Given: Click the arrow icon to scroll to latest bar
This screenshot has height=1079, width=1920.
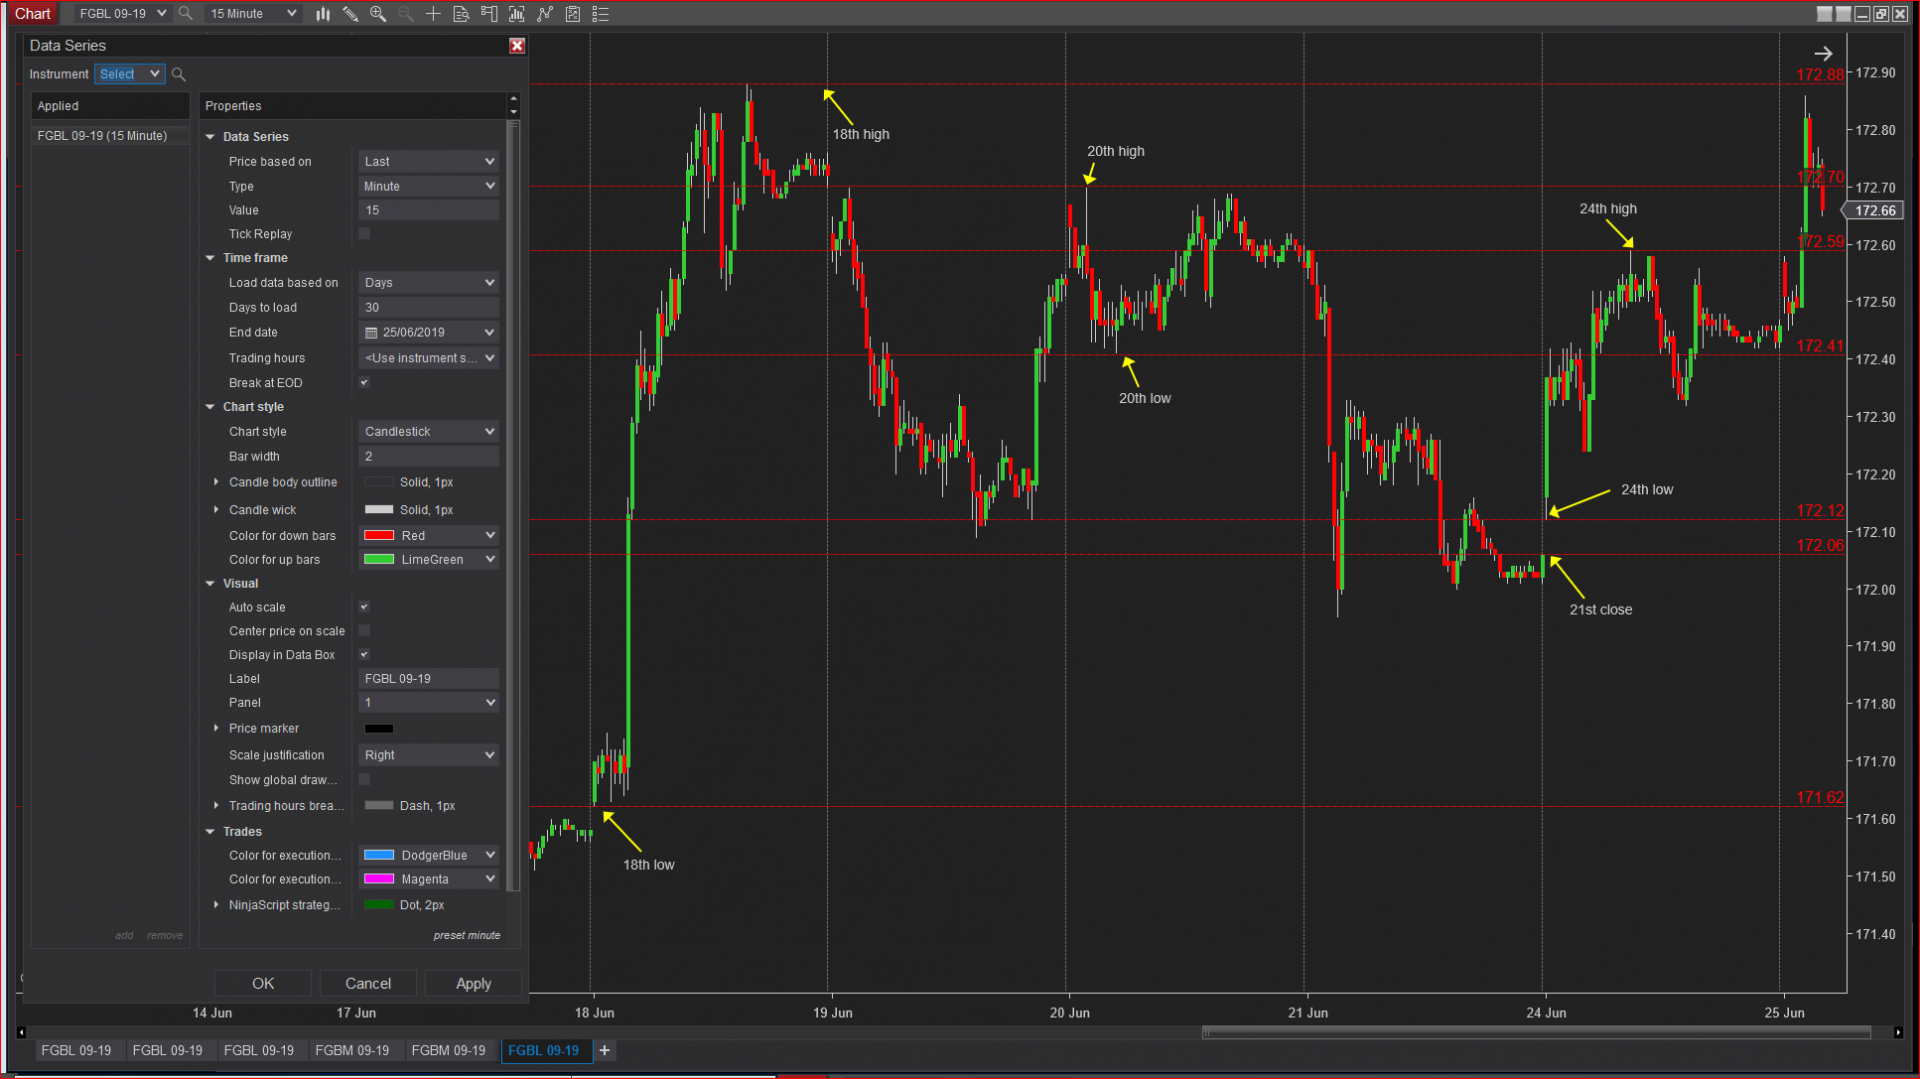Looking at the screenshot, I should point(1823,54).
